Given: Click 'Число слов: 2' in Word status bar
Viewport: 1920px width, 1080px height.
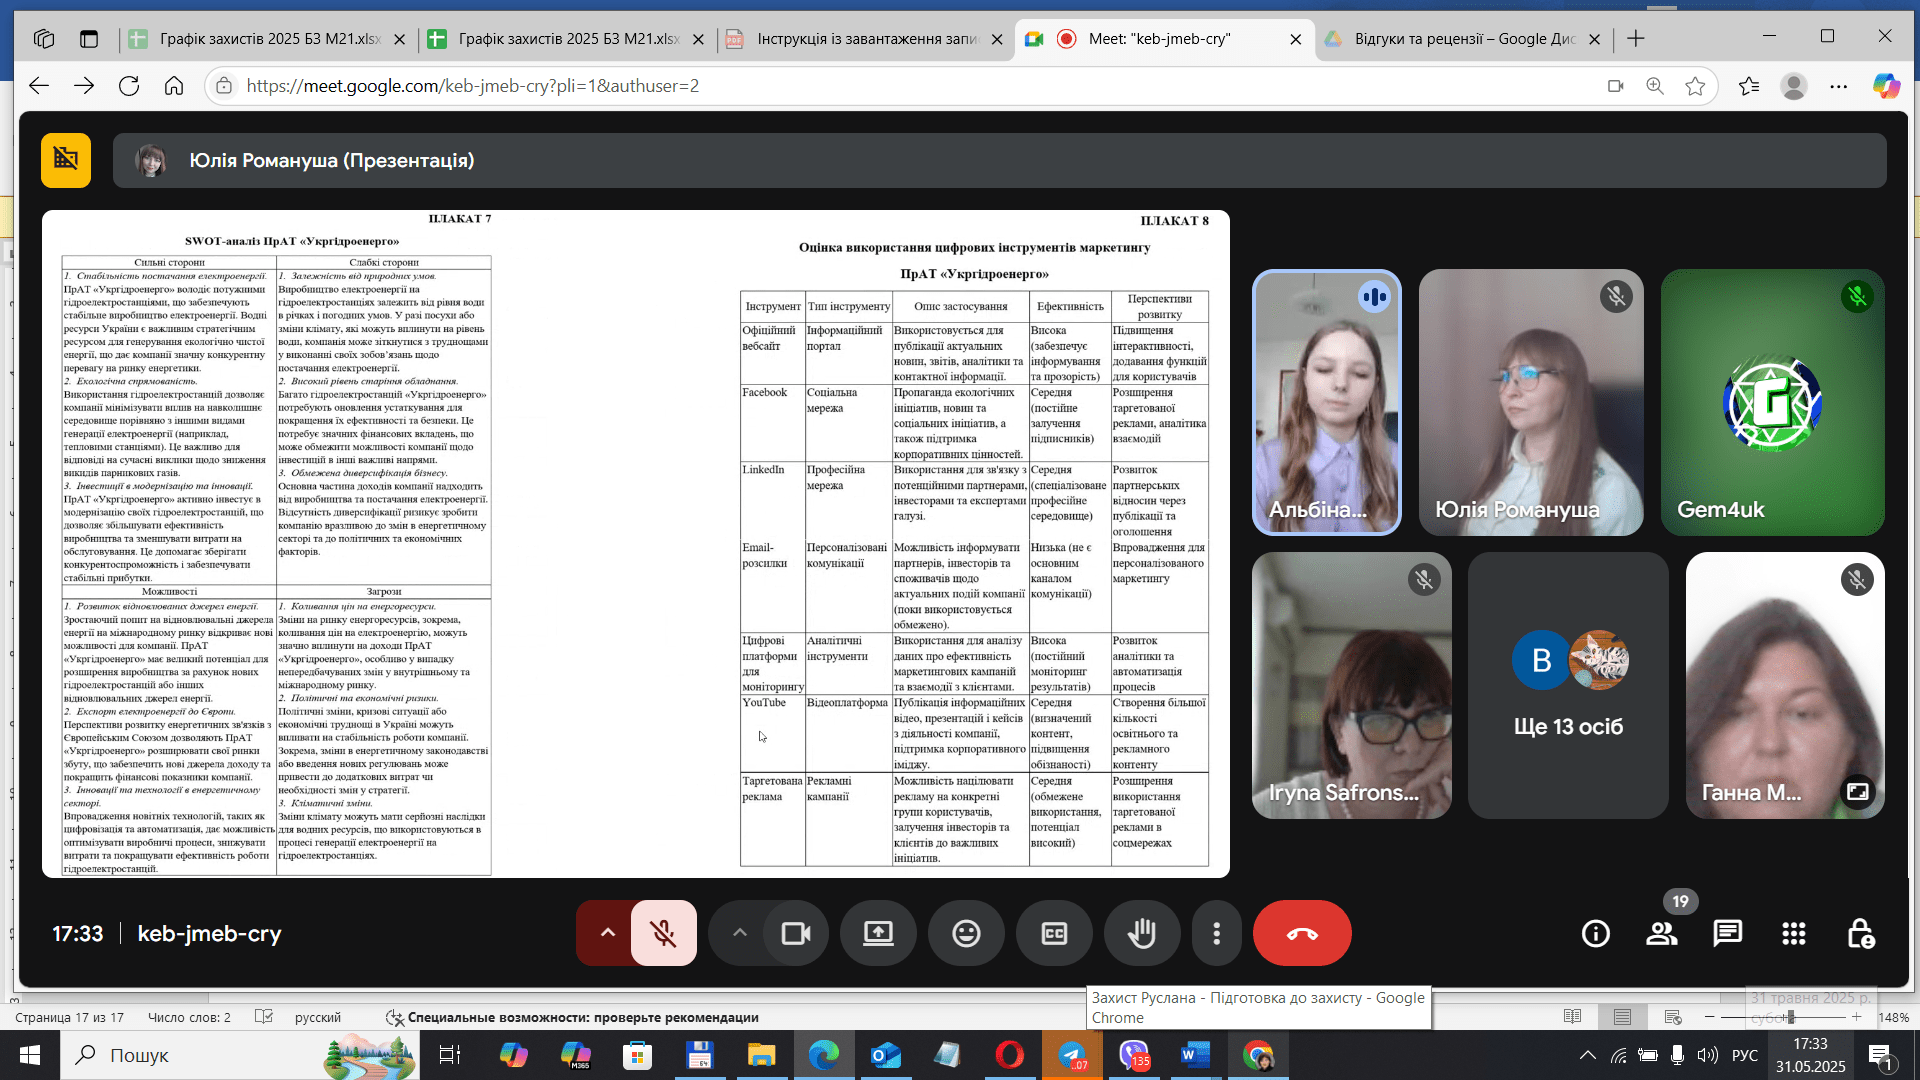Looking at the screenshot, I should point(189,1017).
